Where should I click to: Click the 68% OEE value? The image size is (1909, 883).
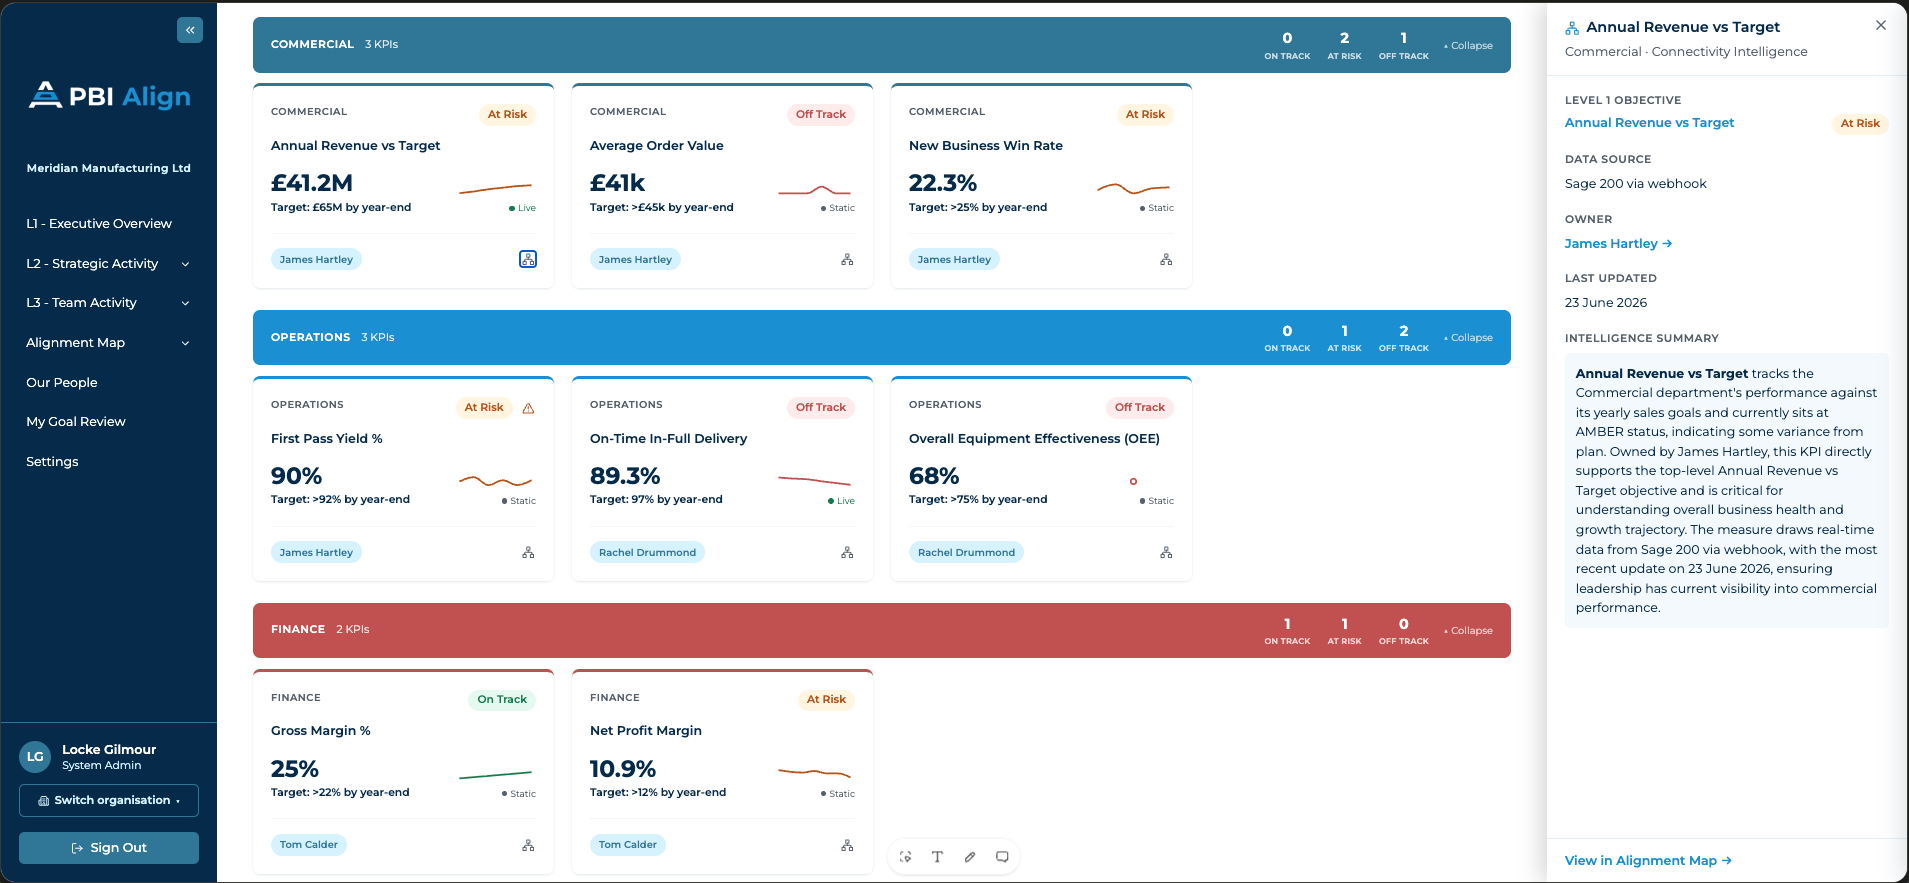[934, 476]
